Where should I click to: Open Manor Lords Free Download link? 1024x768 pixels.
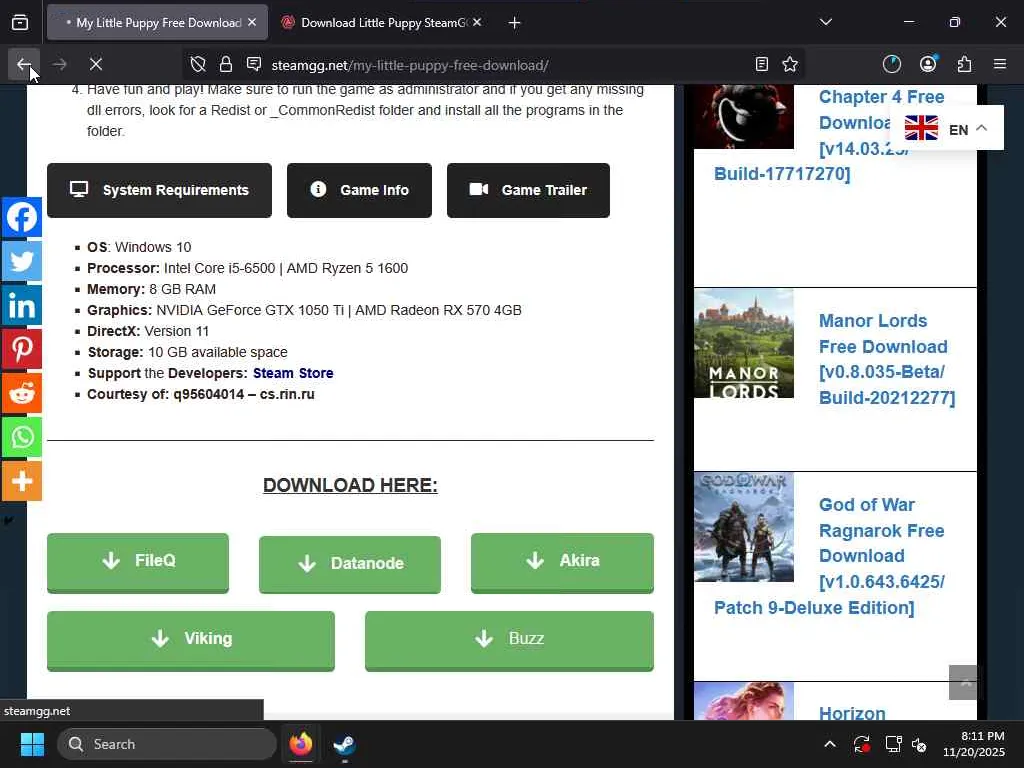click(886, 359)
